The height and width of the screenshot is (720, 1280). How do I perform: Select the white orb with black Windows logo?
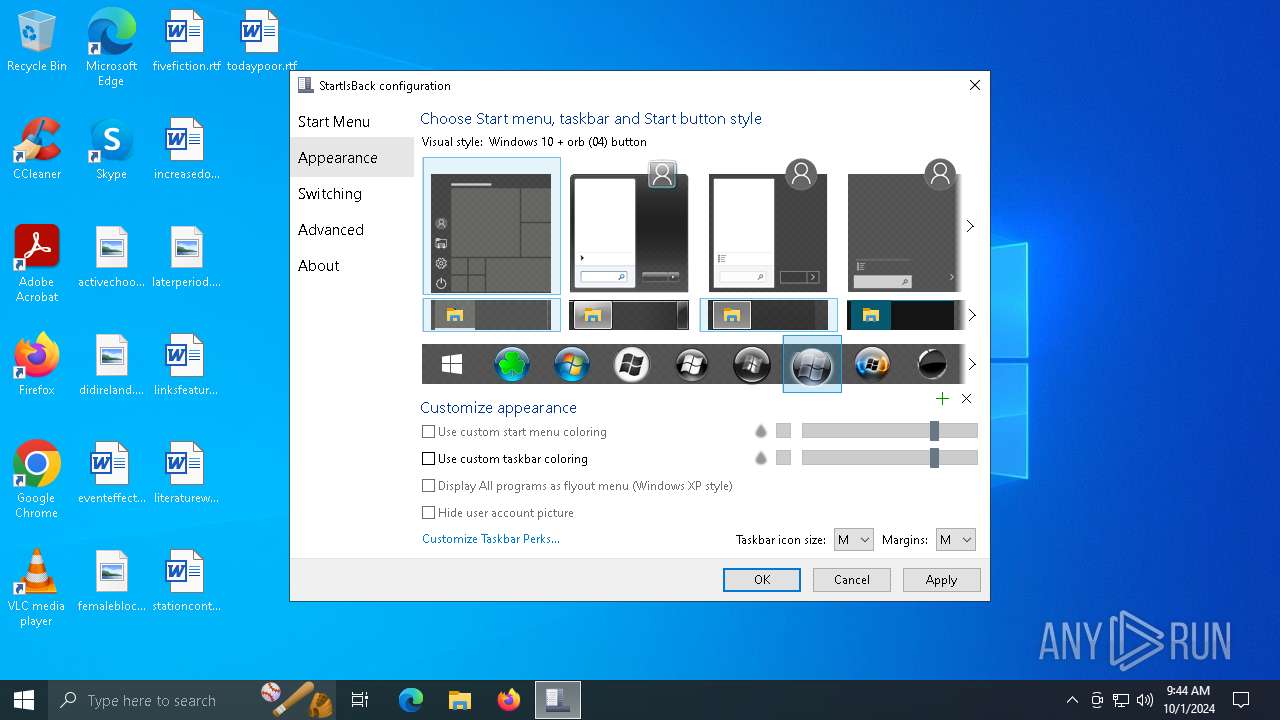(x=632, y=365)
